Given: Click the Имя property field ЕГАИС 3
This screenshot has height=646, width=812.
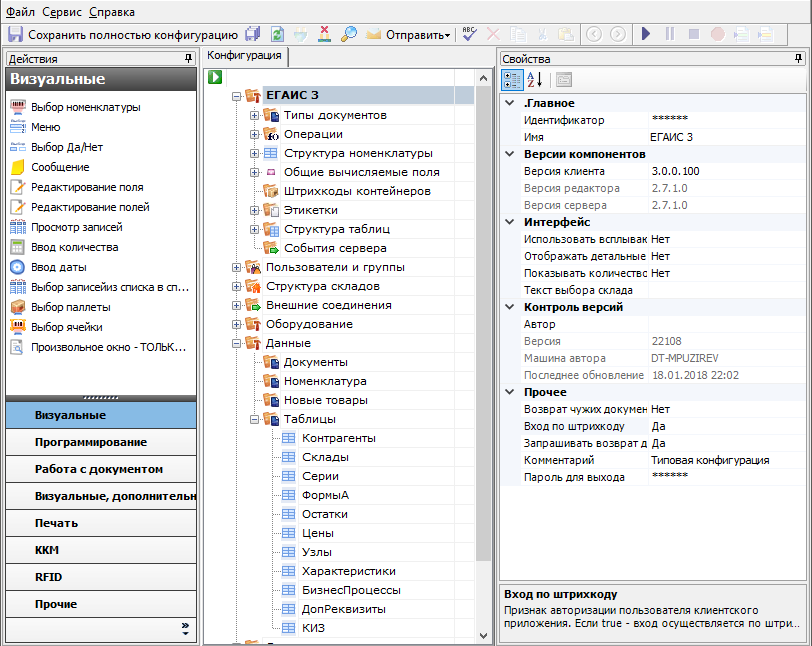Looking at the screenshot, I should point(727,137).
